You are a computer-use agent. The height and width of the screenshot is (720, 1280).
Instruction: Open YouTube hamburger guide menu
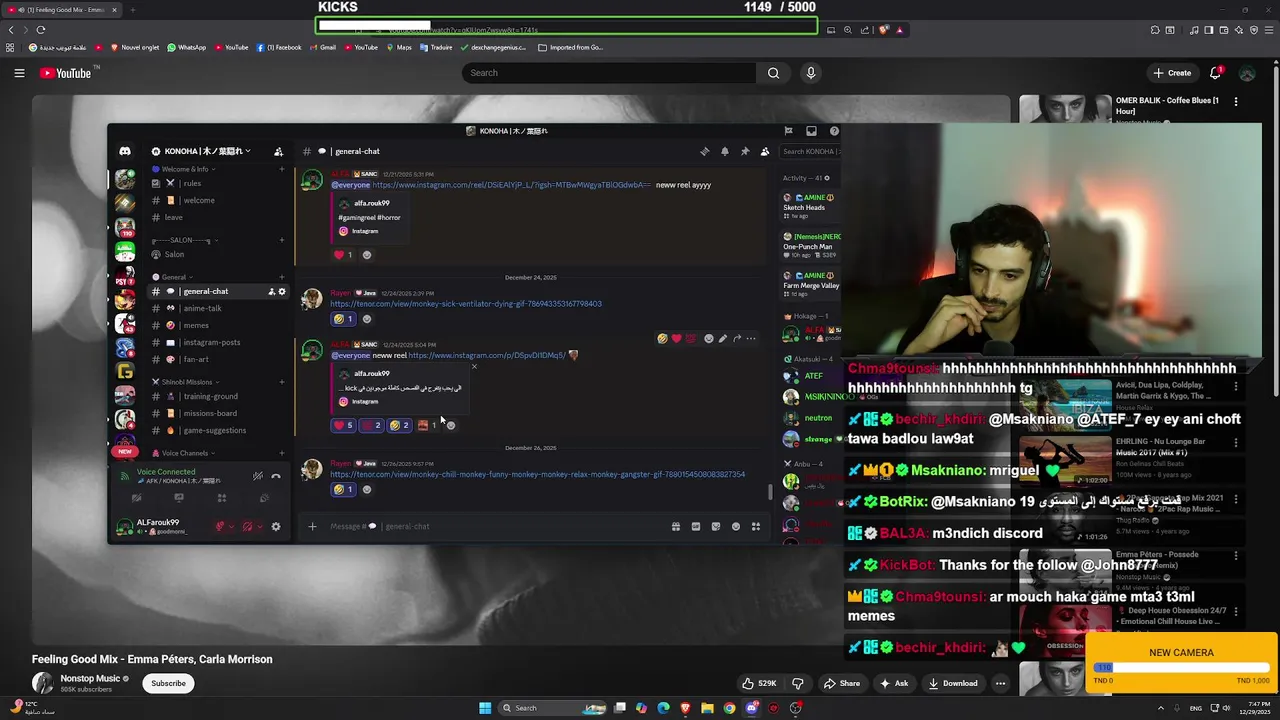pos(19,73)
